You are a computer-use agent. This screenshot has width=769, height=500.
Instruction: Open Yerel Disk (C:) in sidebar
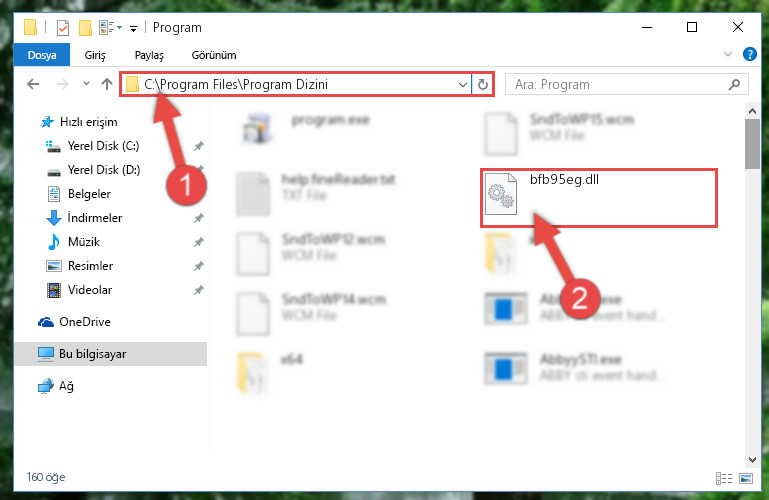tap(103, 146)
